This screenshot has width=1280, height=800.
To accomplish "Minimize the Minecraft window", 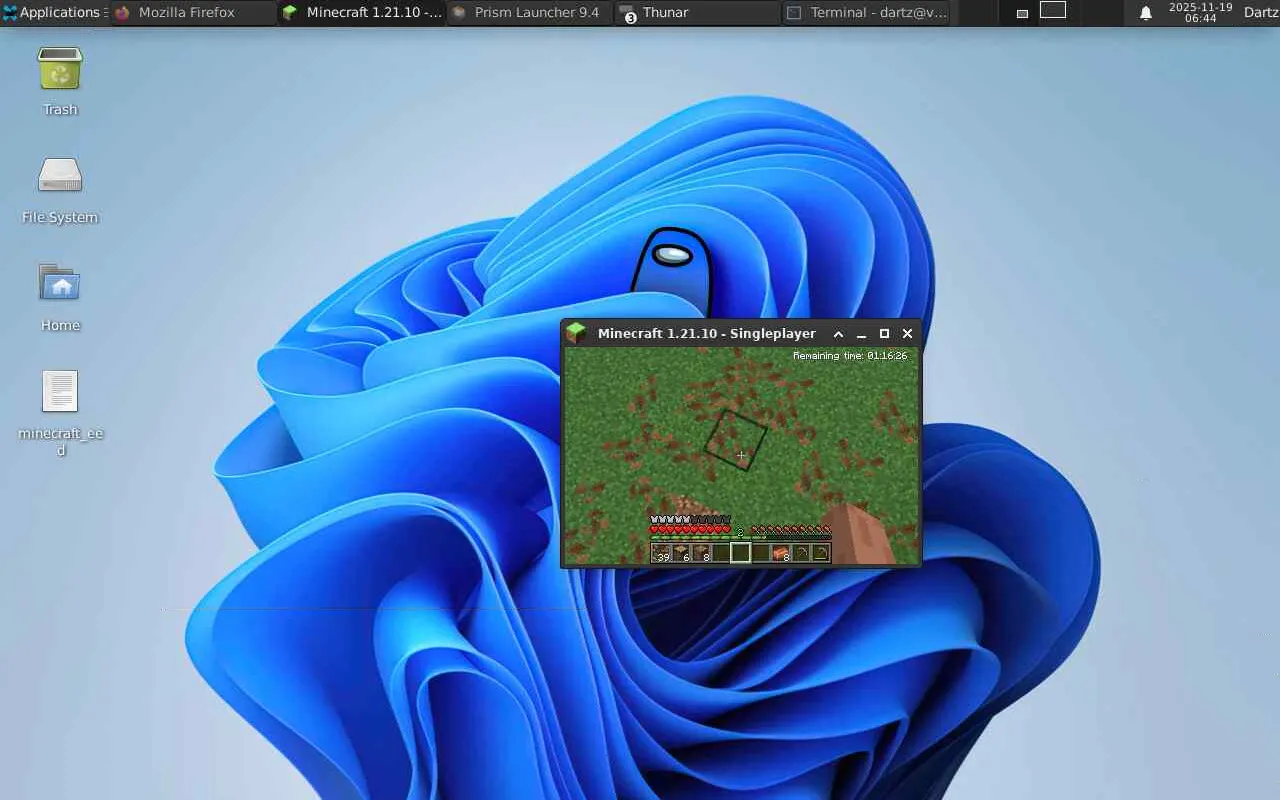I will 861,334.
